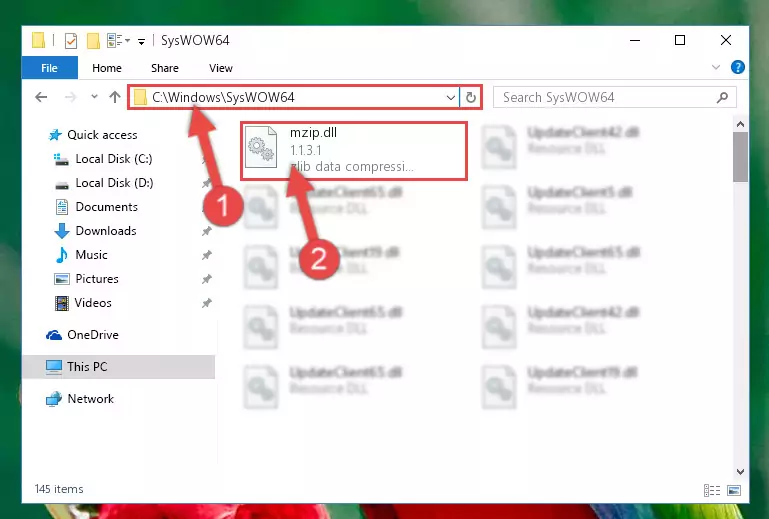Switch to the Share ribbon tab

pos(165,68)
